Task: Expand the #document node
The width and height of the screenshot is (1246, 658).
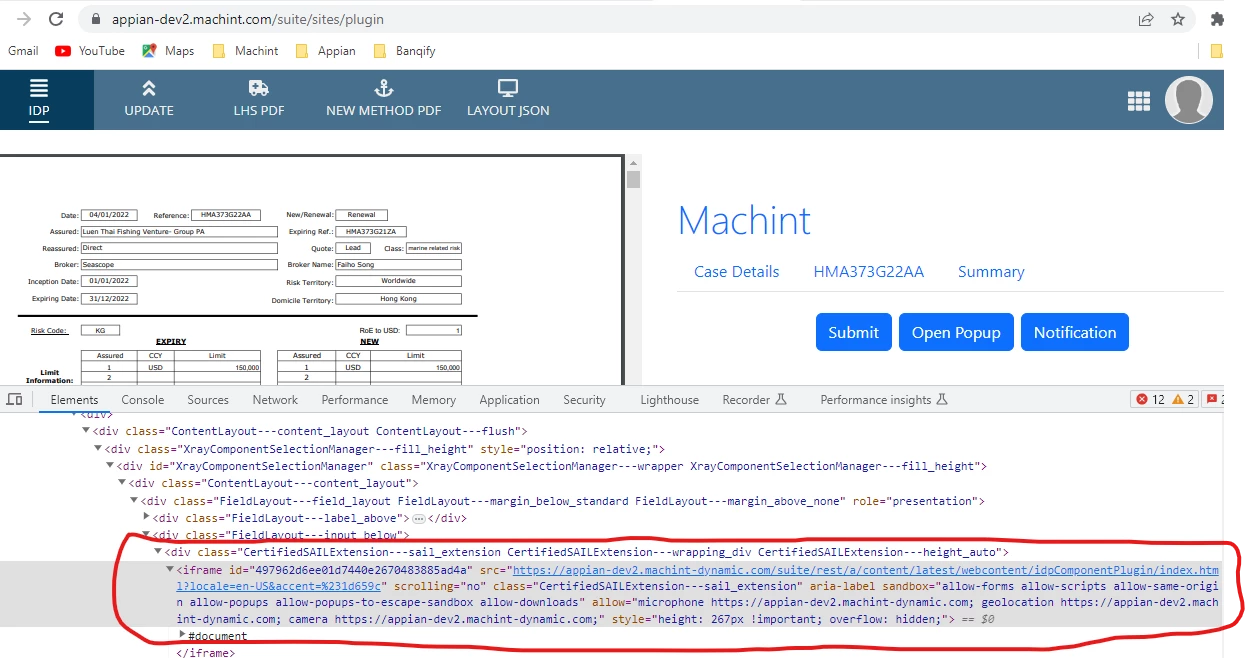Action: pos(182,635)
